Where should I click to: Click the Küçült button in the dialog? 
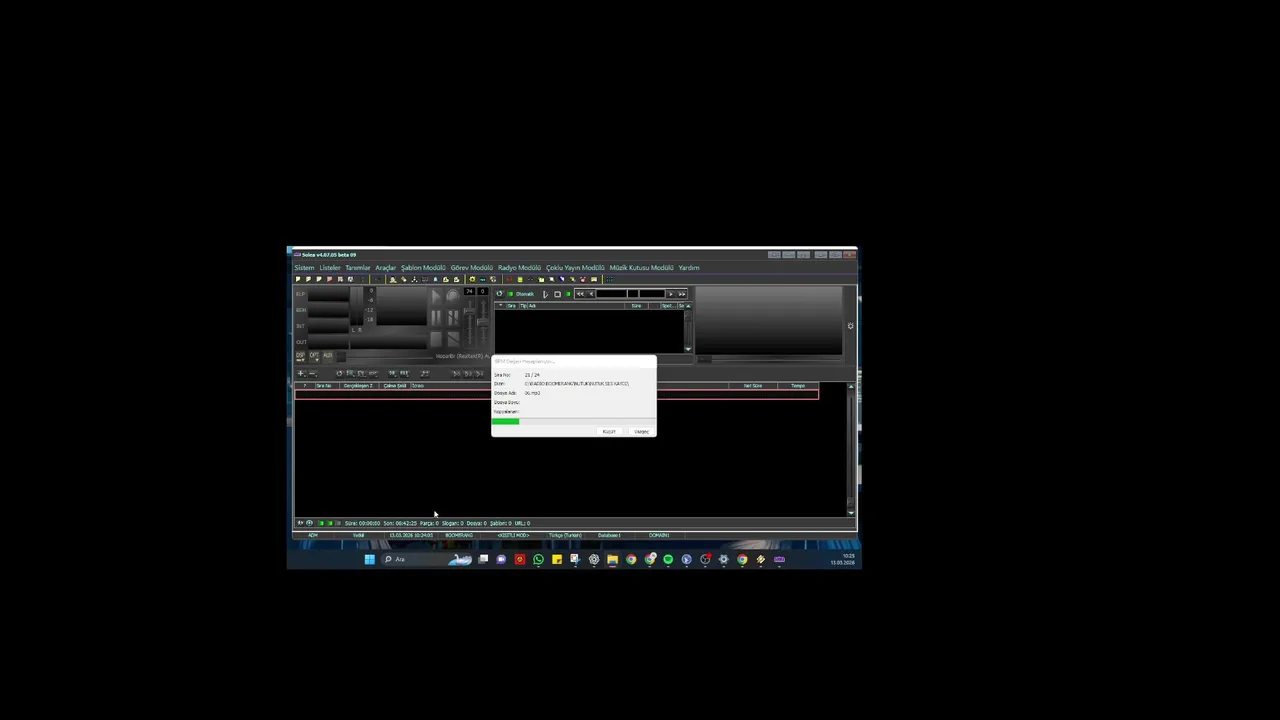point(609,431)
